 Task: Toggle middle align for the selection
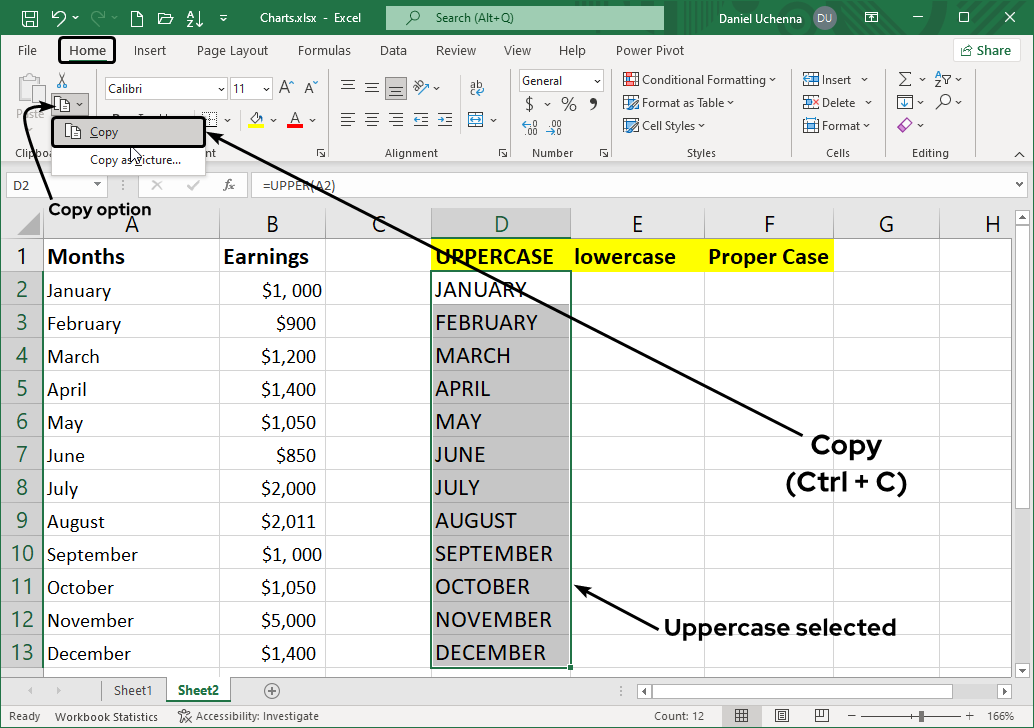click(371, 88)
